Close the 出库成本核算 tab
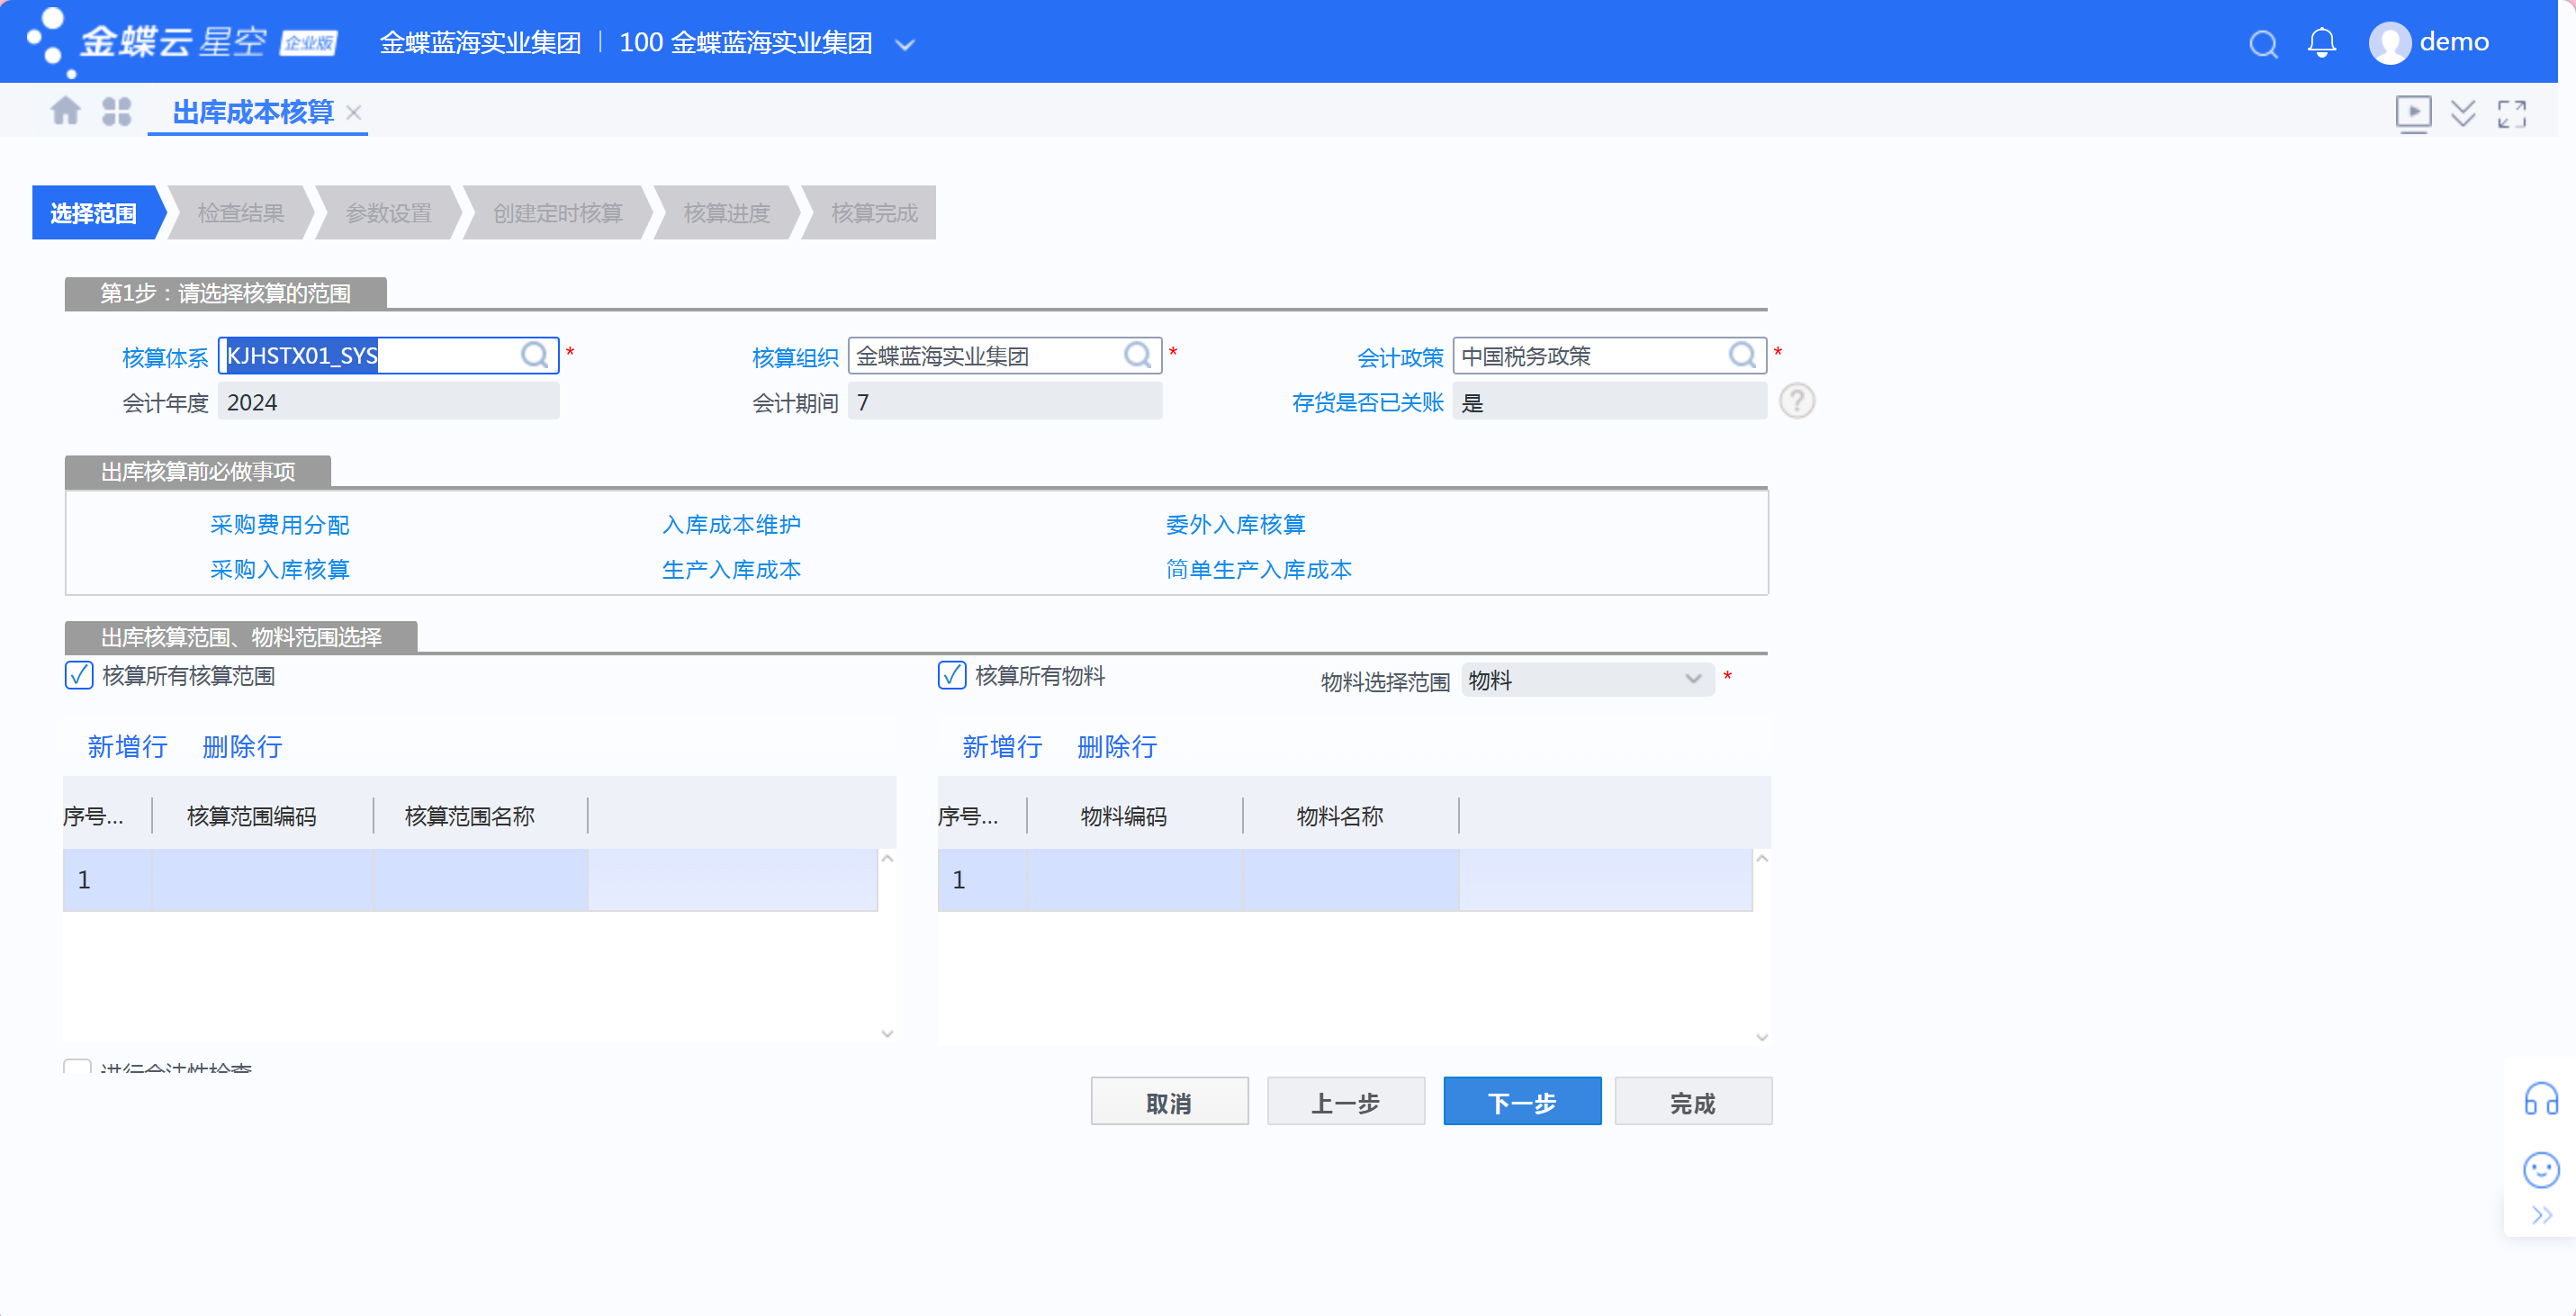 pyautogui.click(x=354, y=112)
